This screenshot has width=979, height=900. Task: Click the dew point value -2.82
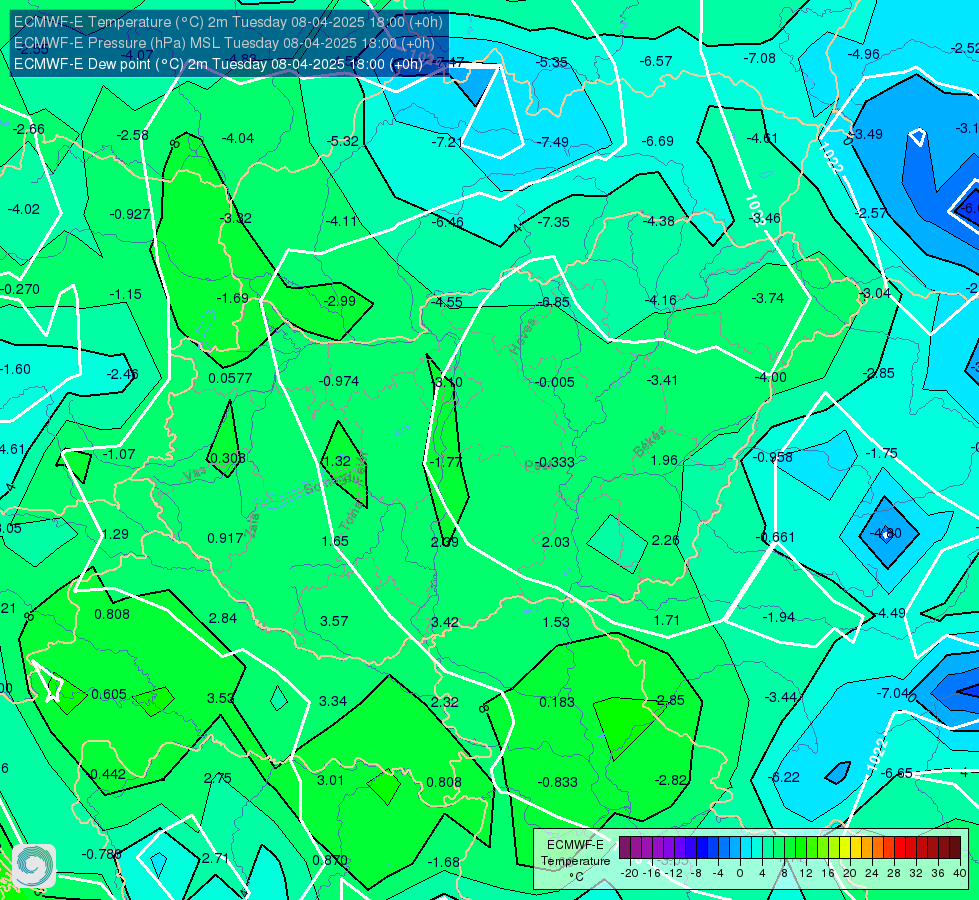(x=671, y=780)
